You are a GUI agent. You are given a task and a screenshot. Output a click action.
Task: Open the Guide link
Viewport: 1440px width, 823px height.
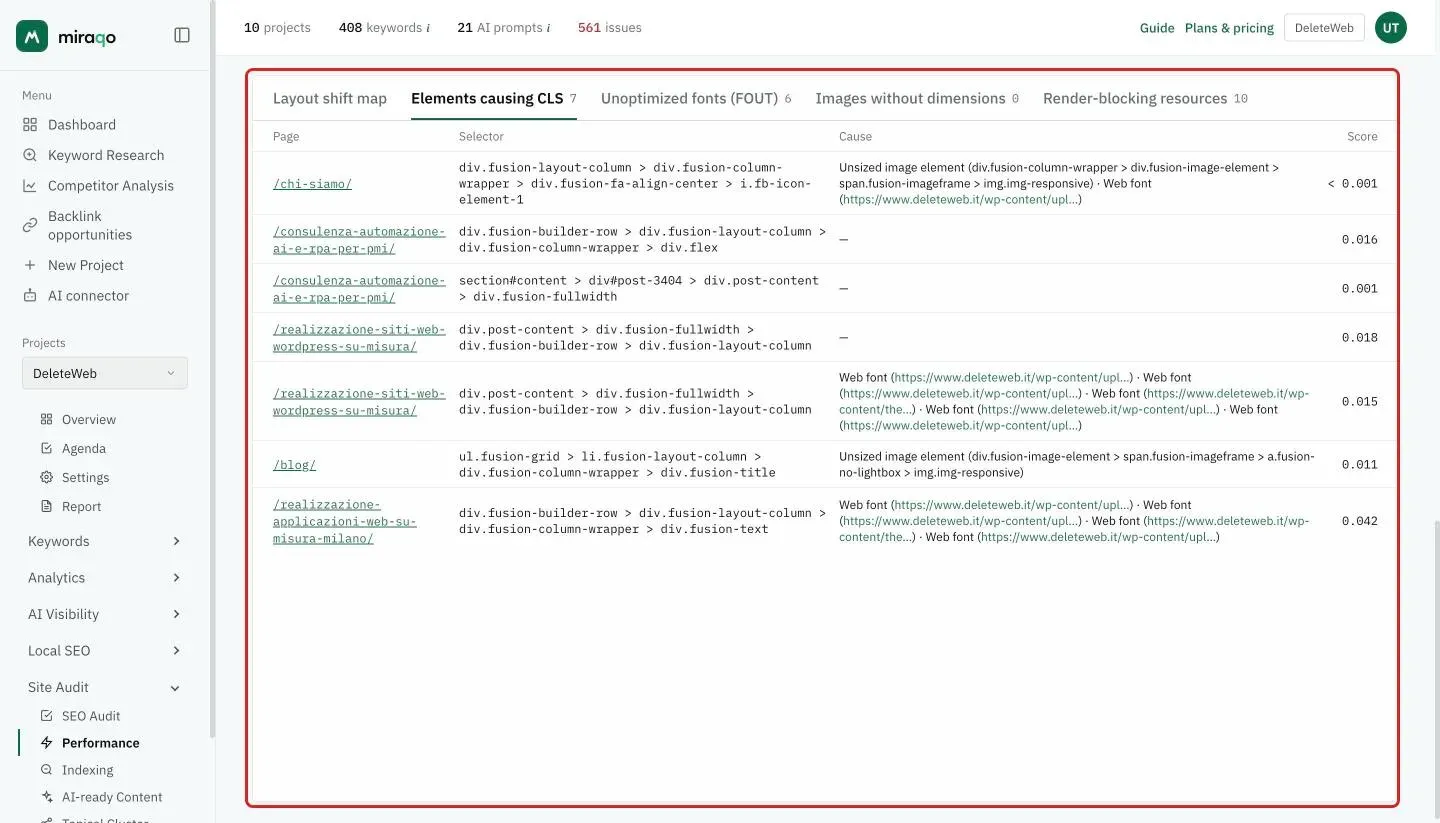pos(1157,28)
